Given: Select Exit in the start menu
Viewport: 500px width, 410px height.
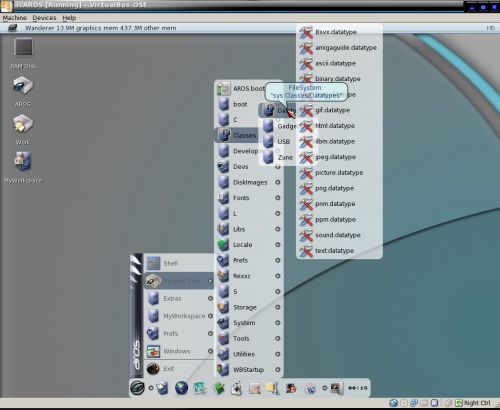Looking at the screenshot, I should pos(179,369).
